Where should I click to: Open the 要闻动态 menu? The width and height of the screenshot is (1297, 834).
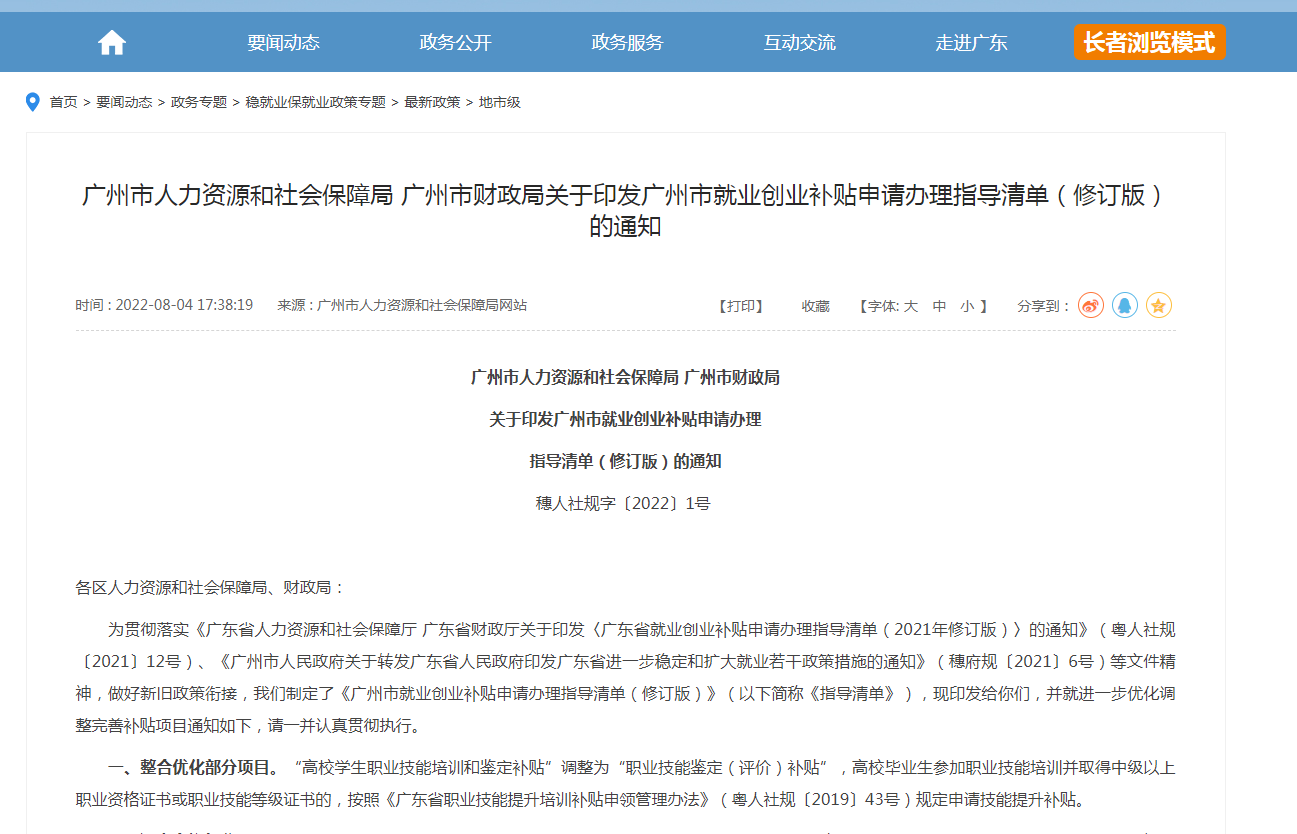coord(284,42)
